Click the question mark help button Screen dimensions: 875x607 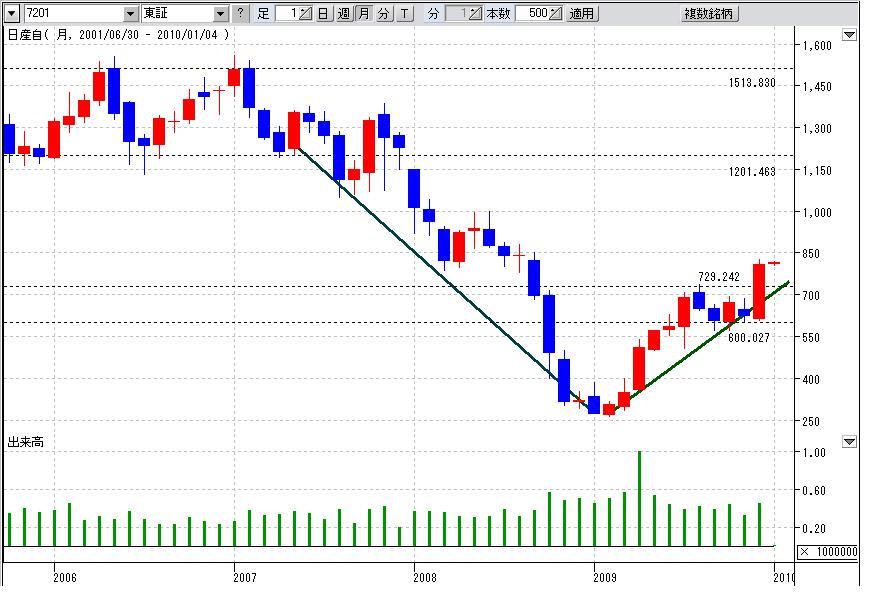click(240, 14)
